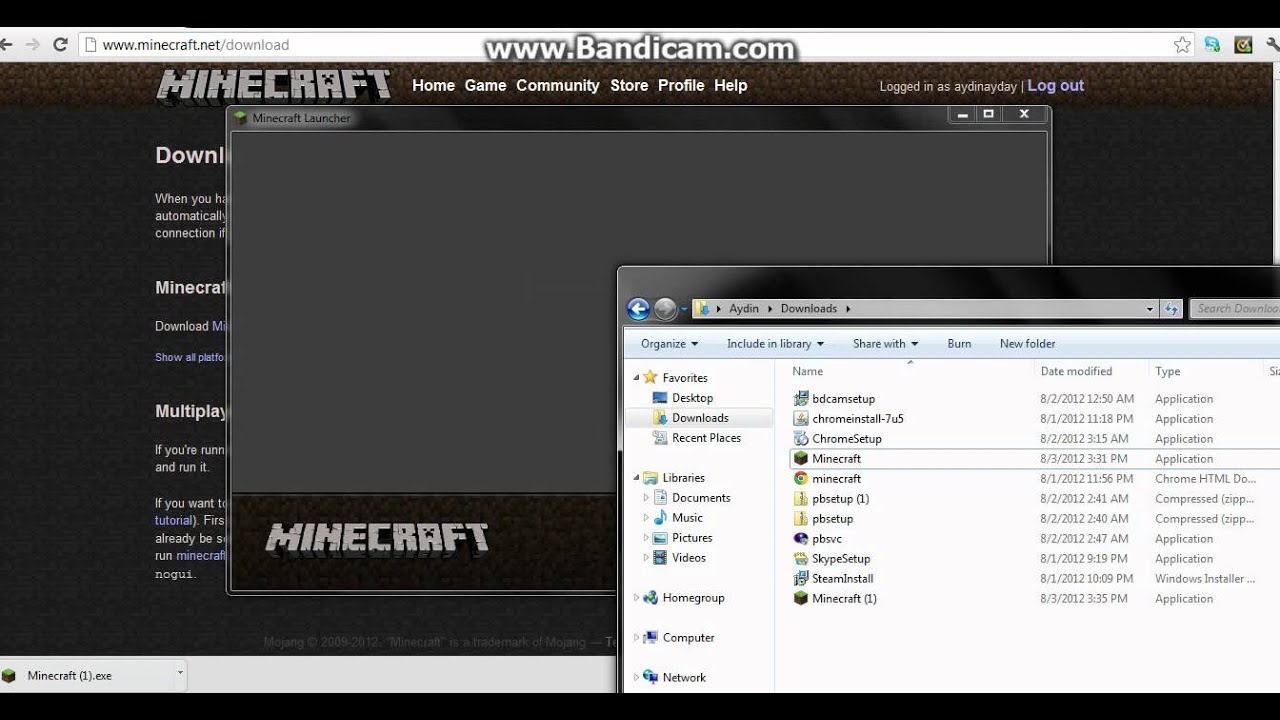Click the New folder button
This screenshot has height=720, width=1280.
pyautogui.click(x=1027, y=344)
